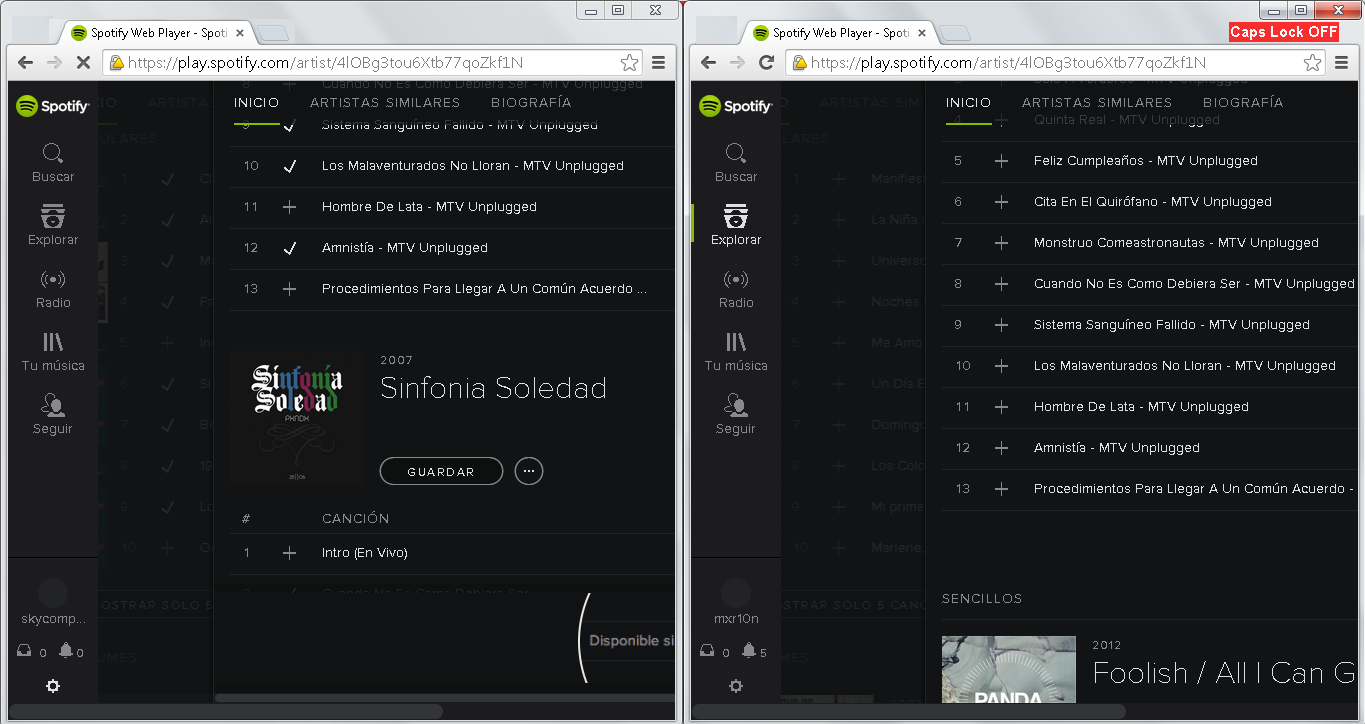Open more options for Sinfonia Soledad album
This screenshot has height=724, width=1365.
pyautogui.click(x=529, y=471)
